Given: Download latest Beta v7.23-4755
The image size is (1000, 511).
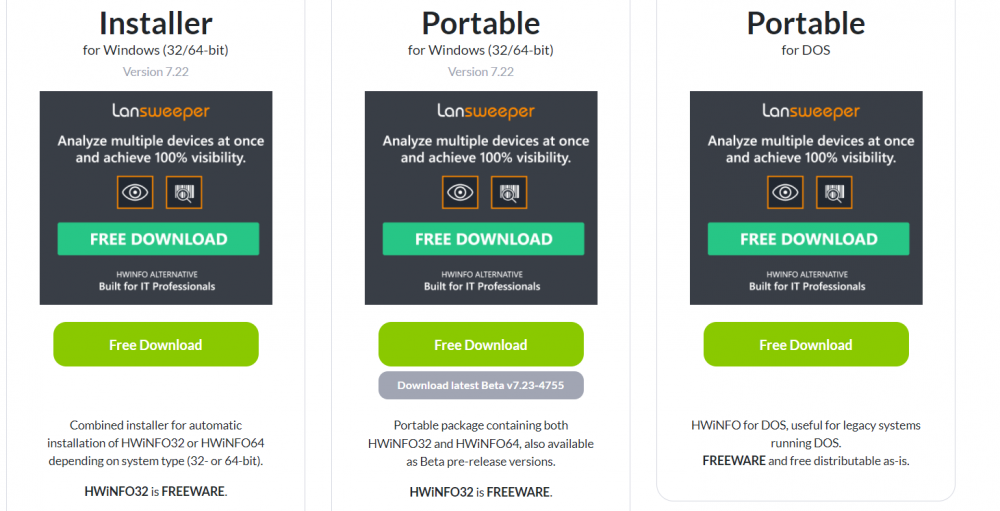Looking at the screenshot, I should click(481, 385).
